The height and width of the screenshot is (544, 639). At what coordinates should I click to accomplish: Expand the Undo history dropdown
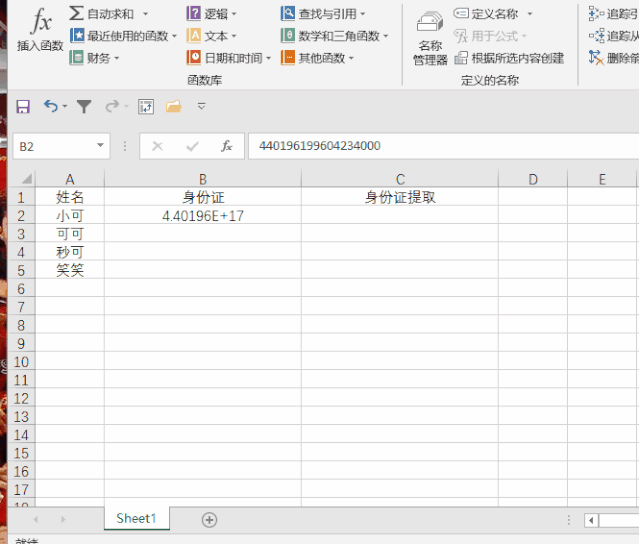point(65,107)
